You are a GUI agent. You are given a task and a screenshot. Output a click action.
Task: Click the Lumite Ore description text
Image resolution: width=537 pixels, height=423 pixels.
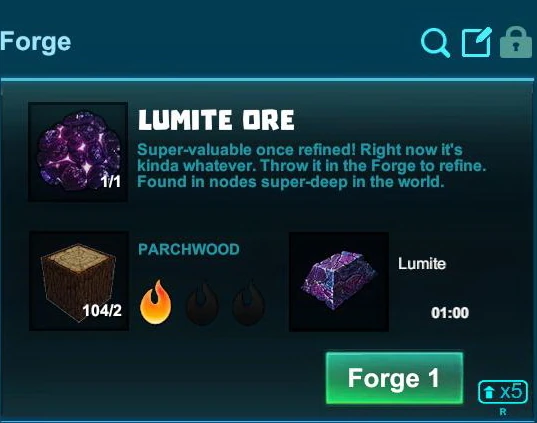(x=312, y=166)
